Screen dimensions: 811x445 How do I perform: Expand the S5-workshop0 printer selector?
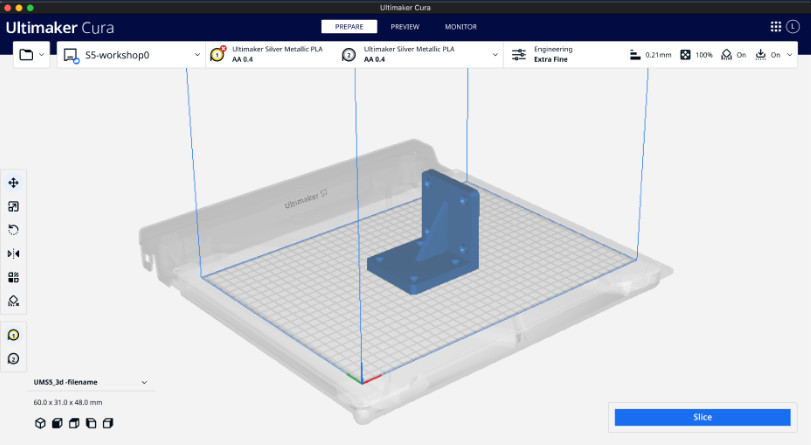coord(197,55)
